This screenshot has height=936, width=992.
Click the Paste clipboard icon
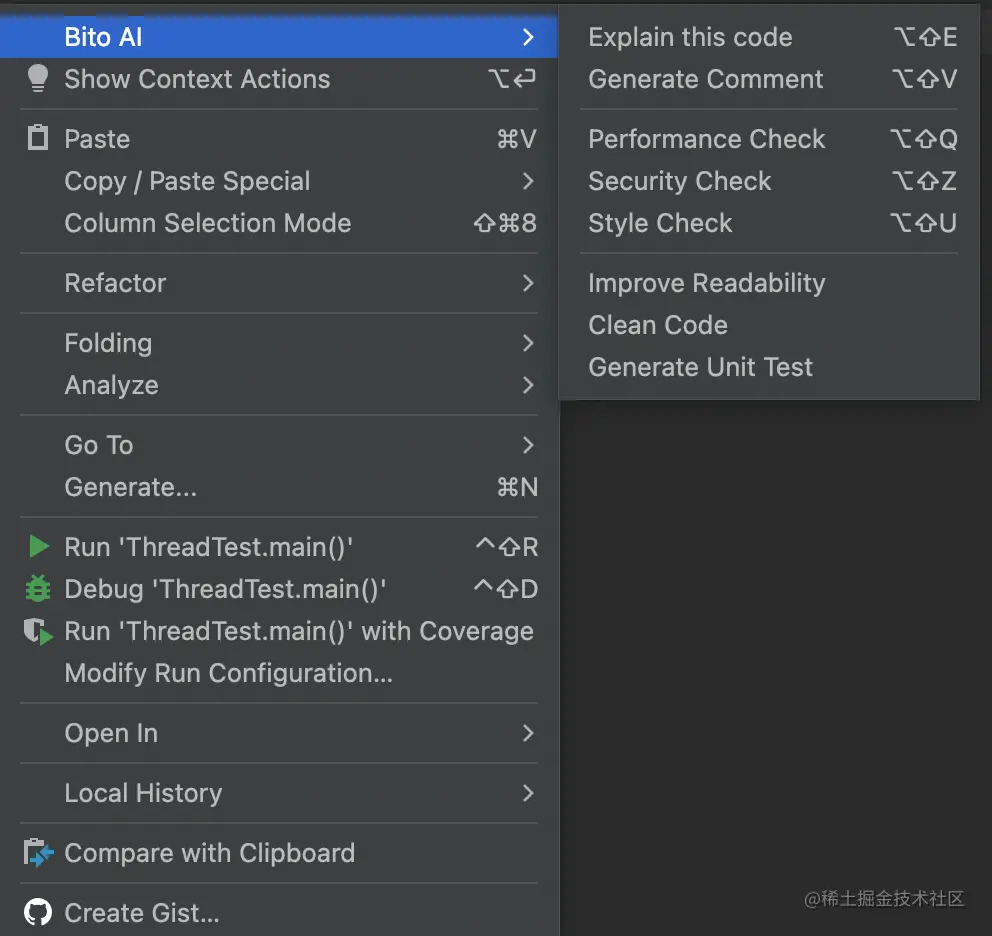click(x=37, y=139)
